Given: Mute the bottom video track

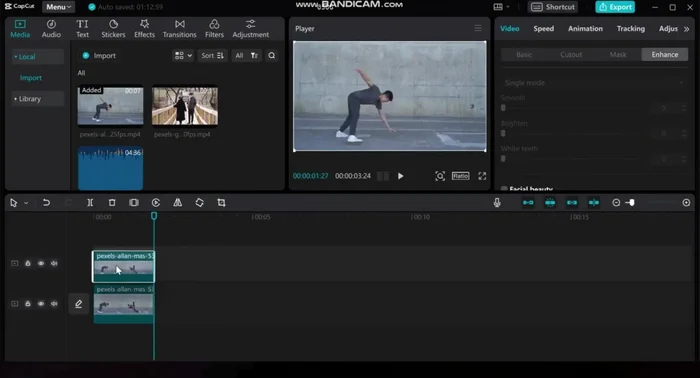Looking at the screenshot, I should (54, 303).
